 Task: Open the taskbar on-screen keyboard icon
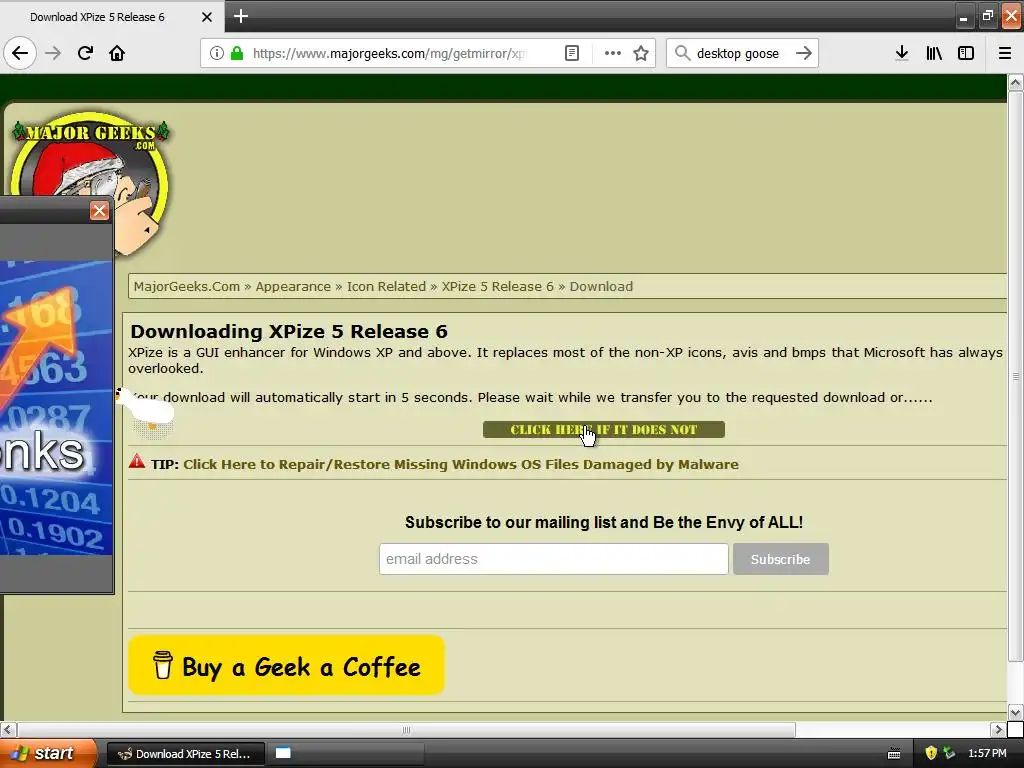pyautogui.click(x=894, y=754)
